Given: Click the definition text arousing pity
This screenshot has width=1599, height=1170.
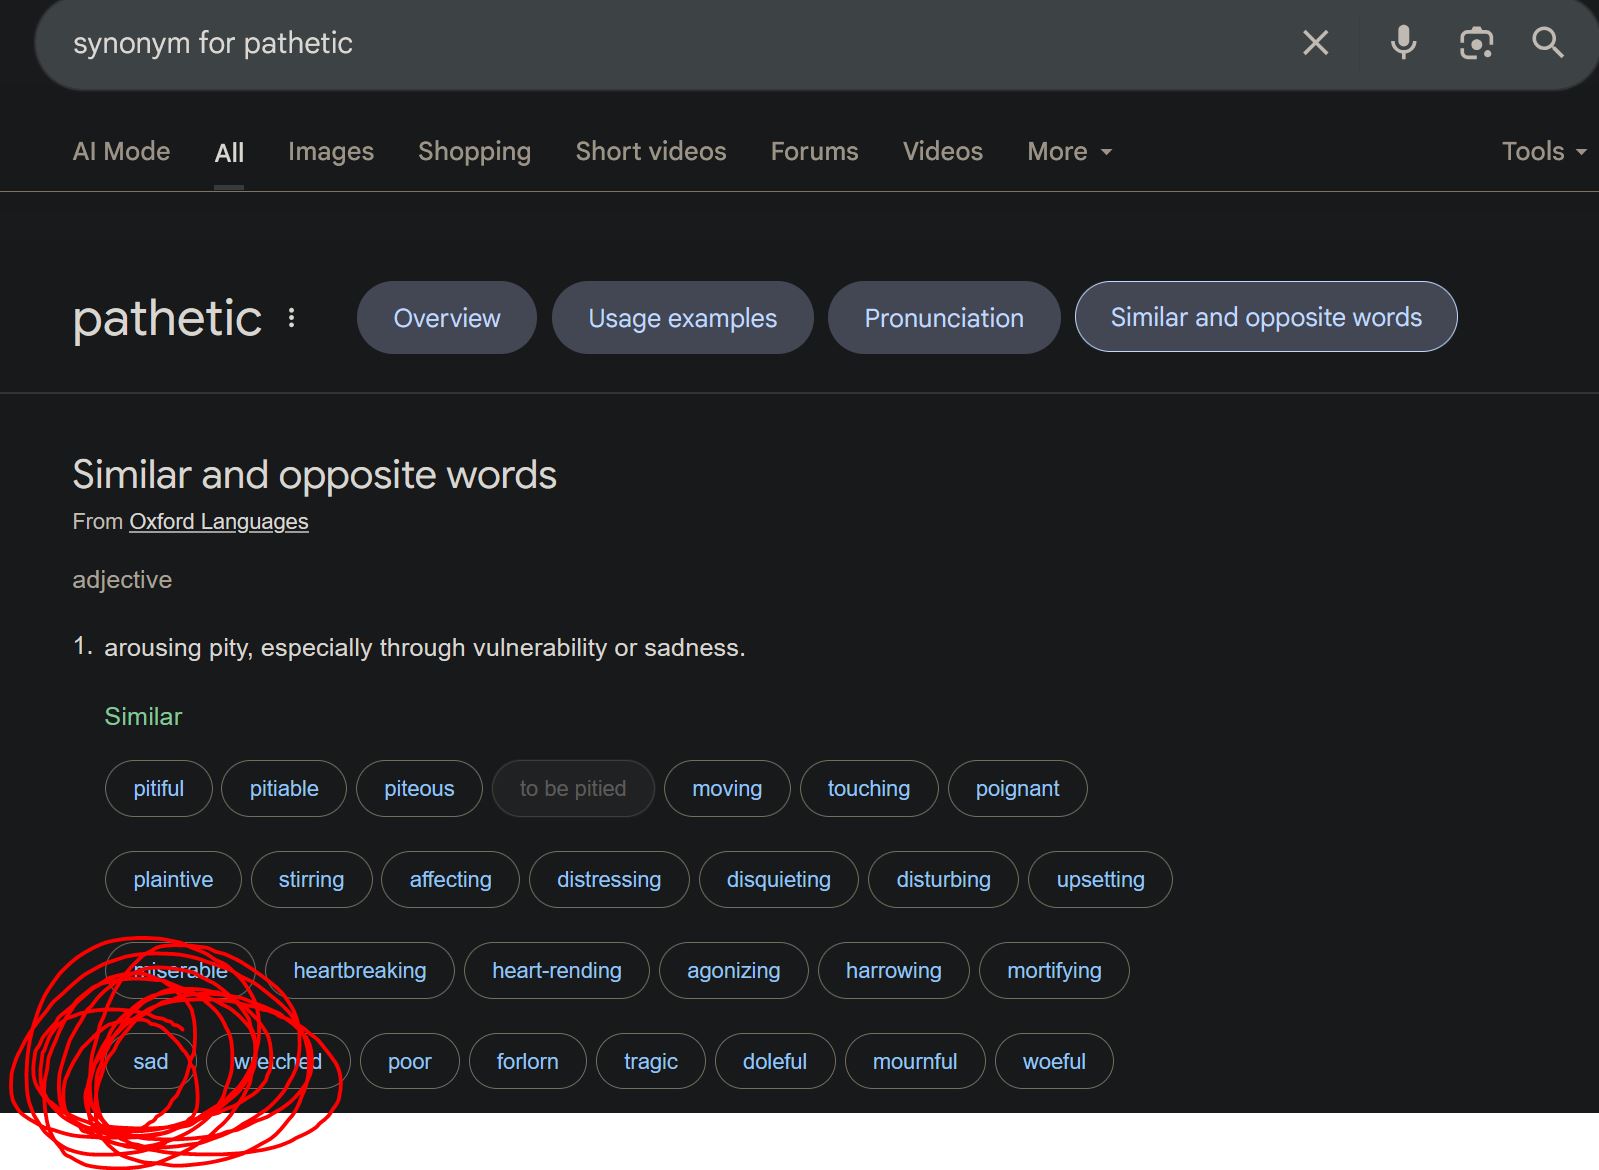Looking at the screenshot, I should 424,648.
